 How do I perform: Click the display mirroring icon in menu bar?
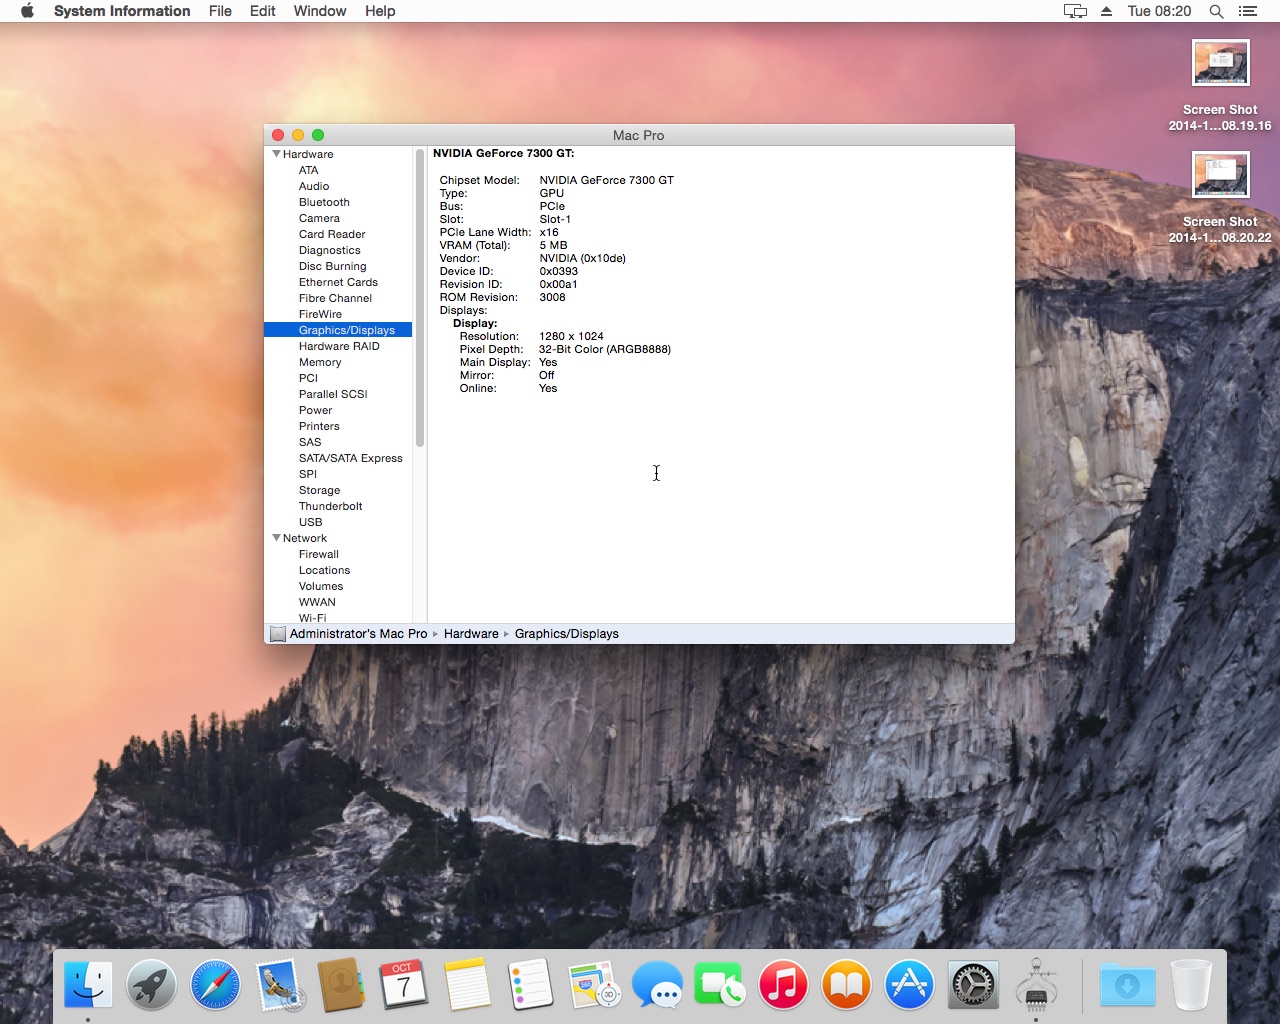(1075, 11)
